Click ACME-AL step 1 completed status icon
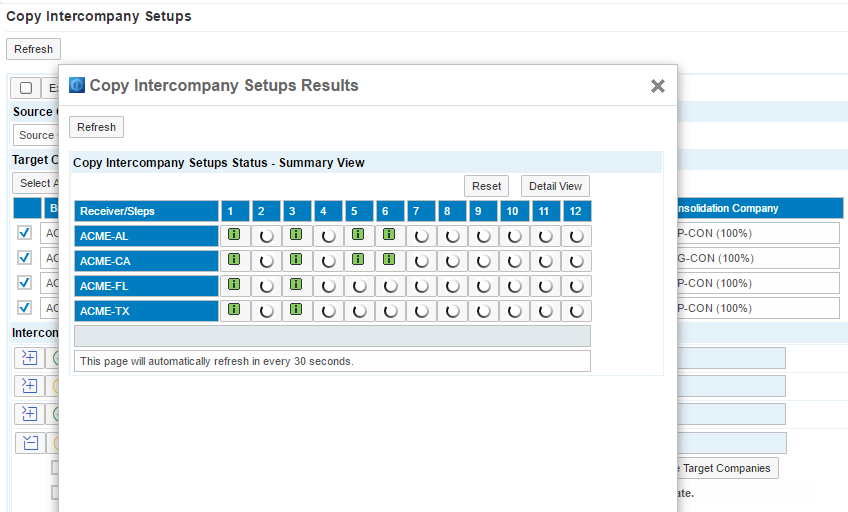 [234, 235]
